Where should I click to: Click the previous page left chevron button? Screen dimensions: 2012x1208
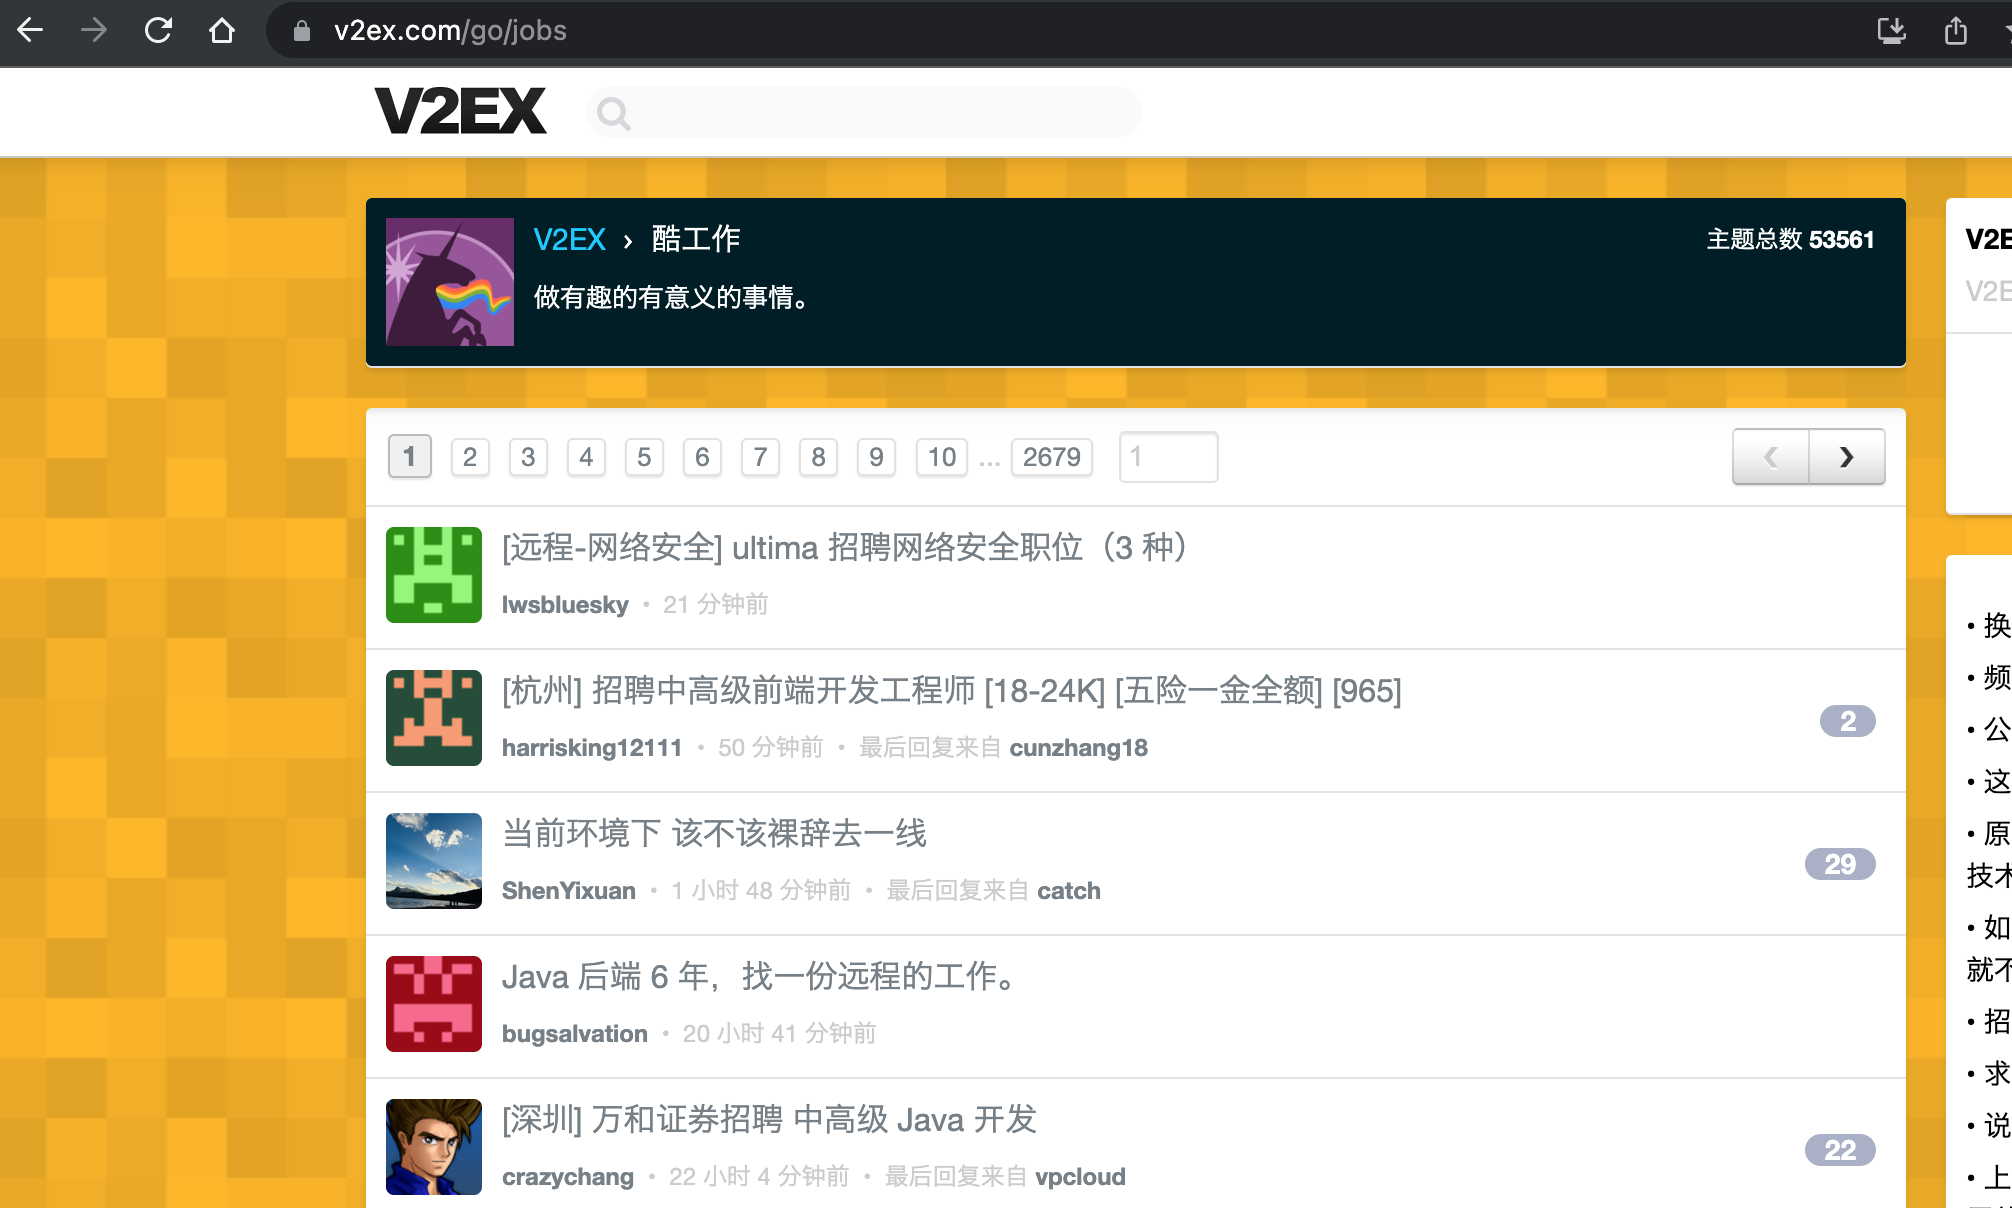(x=1771, y=457)
